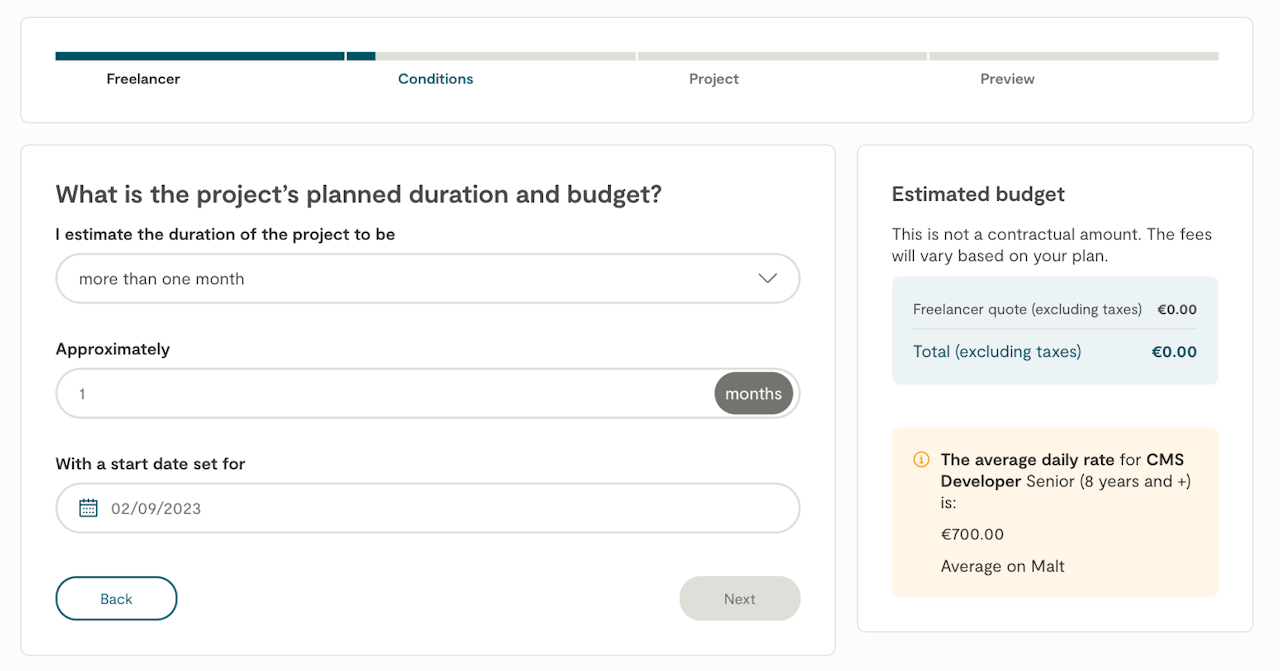Go to the Freelancer step
This screenshot has width=1280, height=671.
pyautogui.click(x=143, y=79)
